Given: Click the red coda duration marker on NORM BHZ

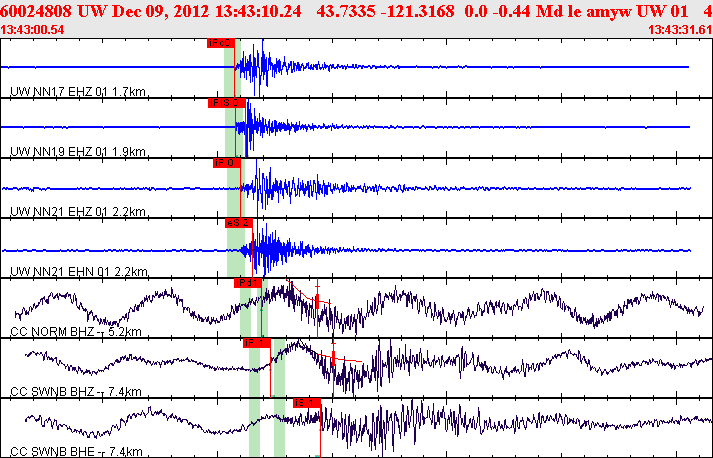Looking at the screenshot, I should [317, 300].
